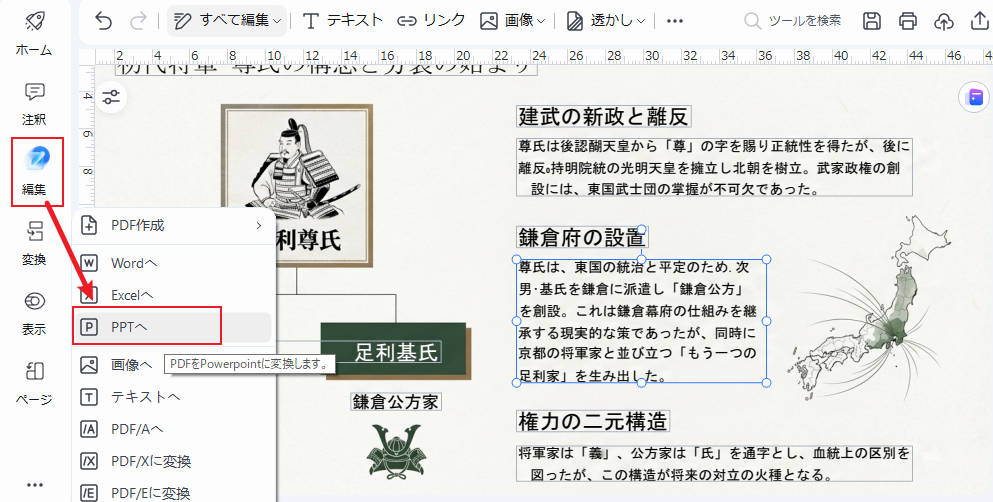Image resolution: width=993 pixels, height=502 pixels.
Task: Choose PDF/Eに変換 from the menu
Action: pos(172,492)
